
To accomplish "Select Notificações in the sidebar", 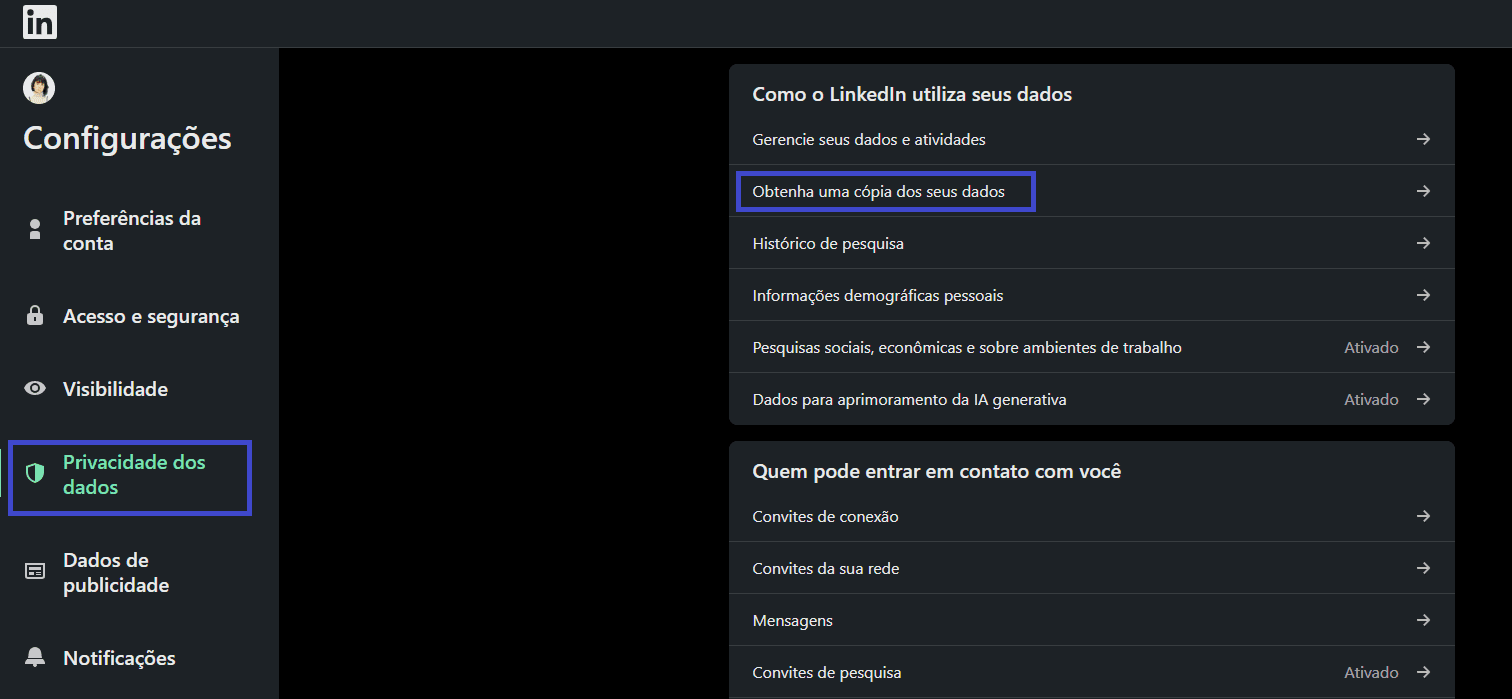I will coord(119,657).
